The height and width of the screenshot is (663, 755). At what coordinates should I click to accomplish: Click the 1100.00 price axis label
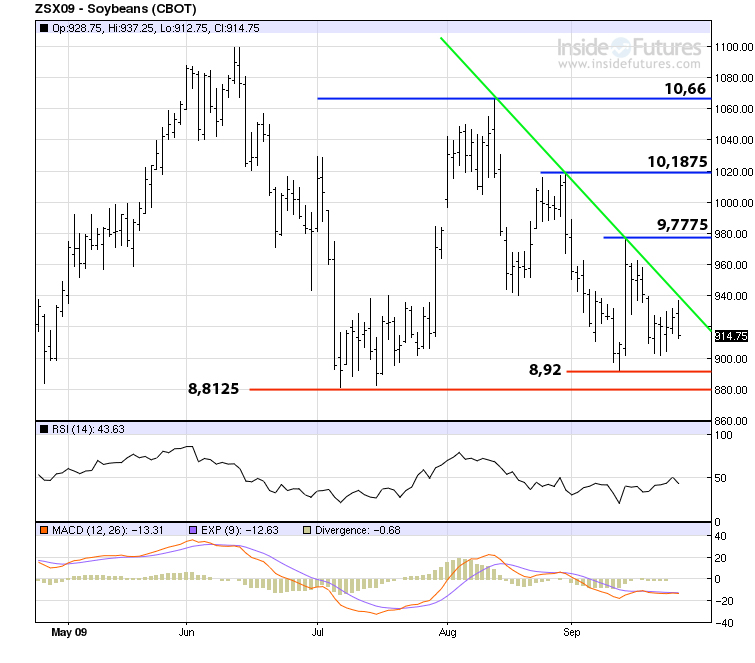(x=732, y=47)
